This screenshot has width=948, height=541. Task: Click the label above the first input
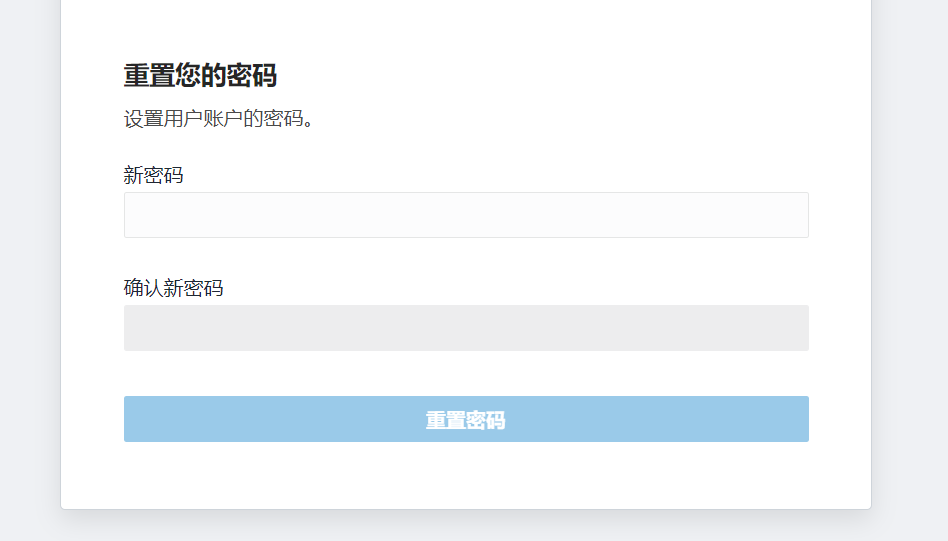(154, 176)
